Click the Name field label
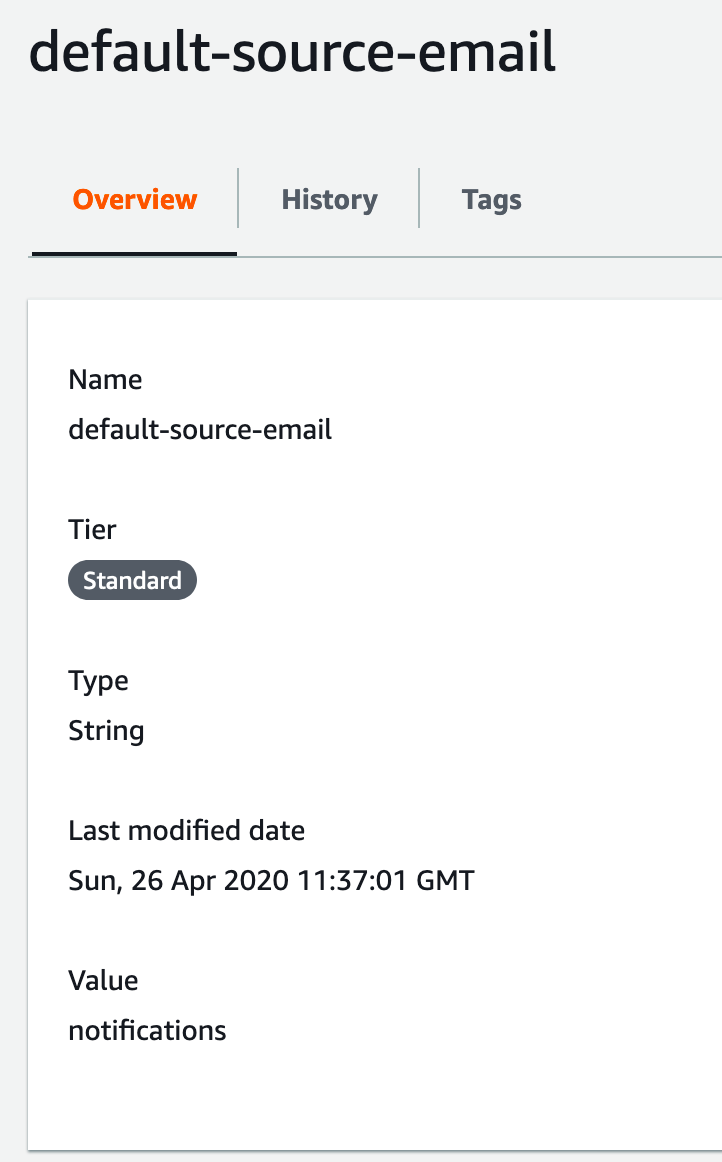 click(105, 379)
